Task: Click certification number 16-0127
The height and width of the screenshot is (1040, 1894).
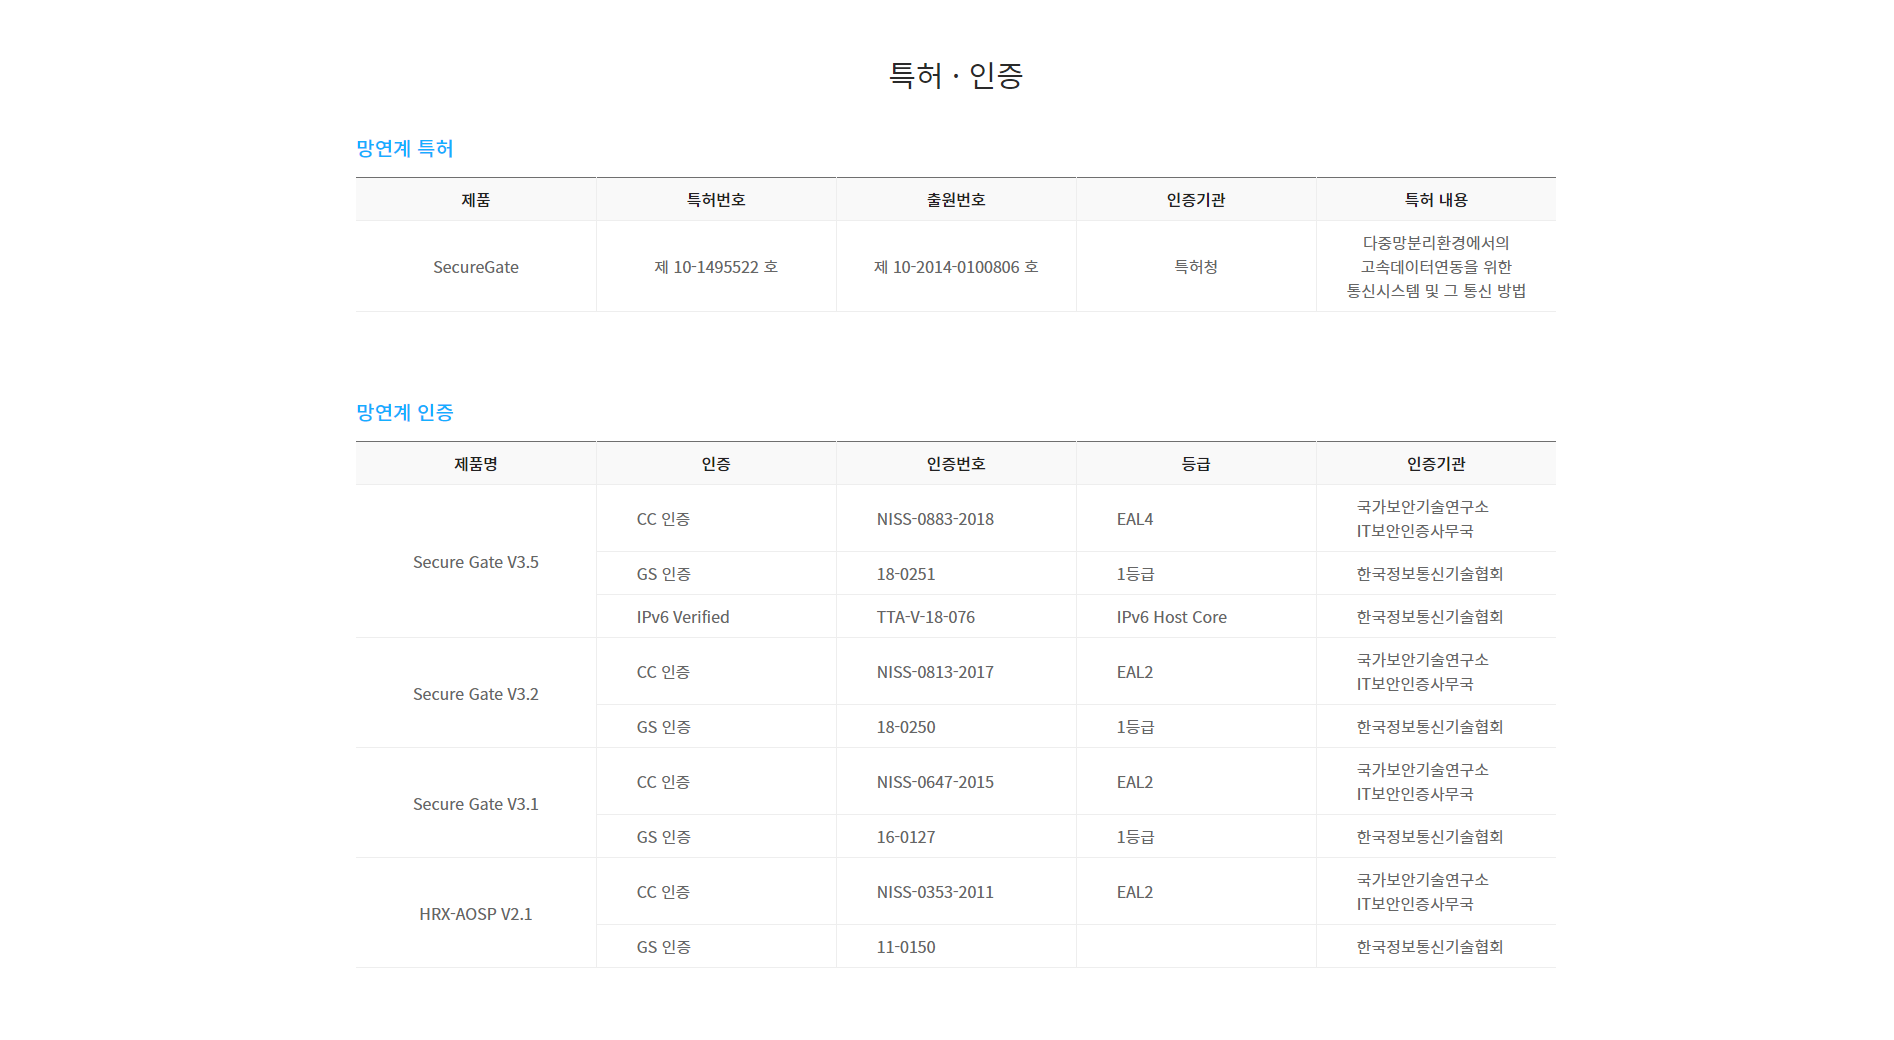Action: point(906,837)
